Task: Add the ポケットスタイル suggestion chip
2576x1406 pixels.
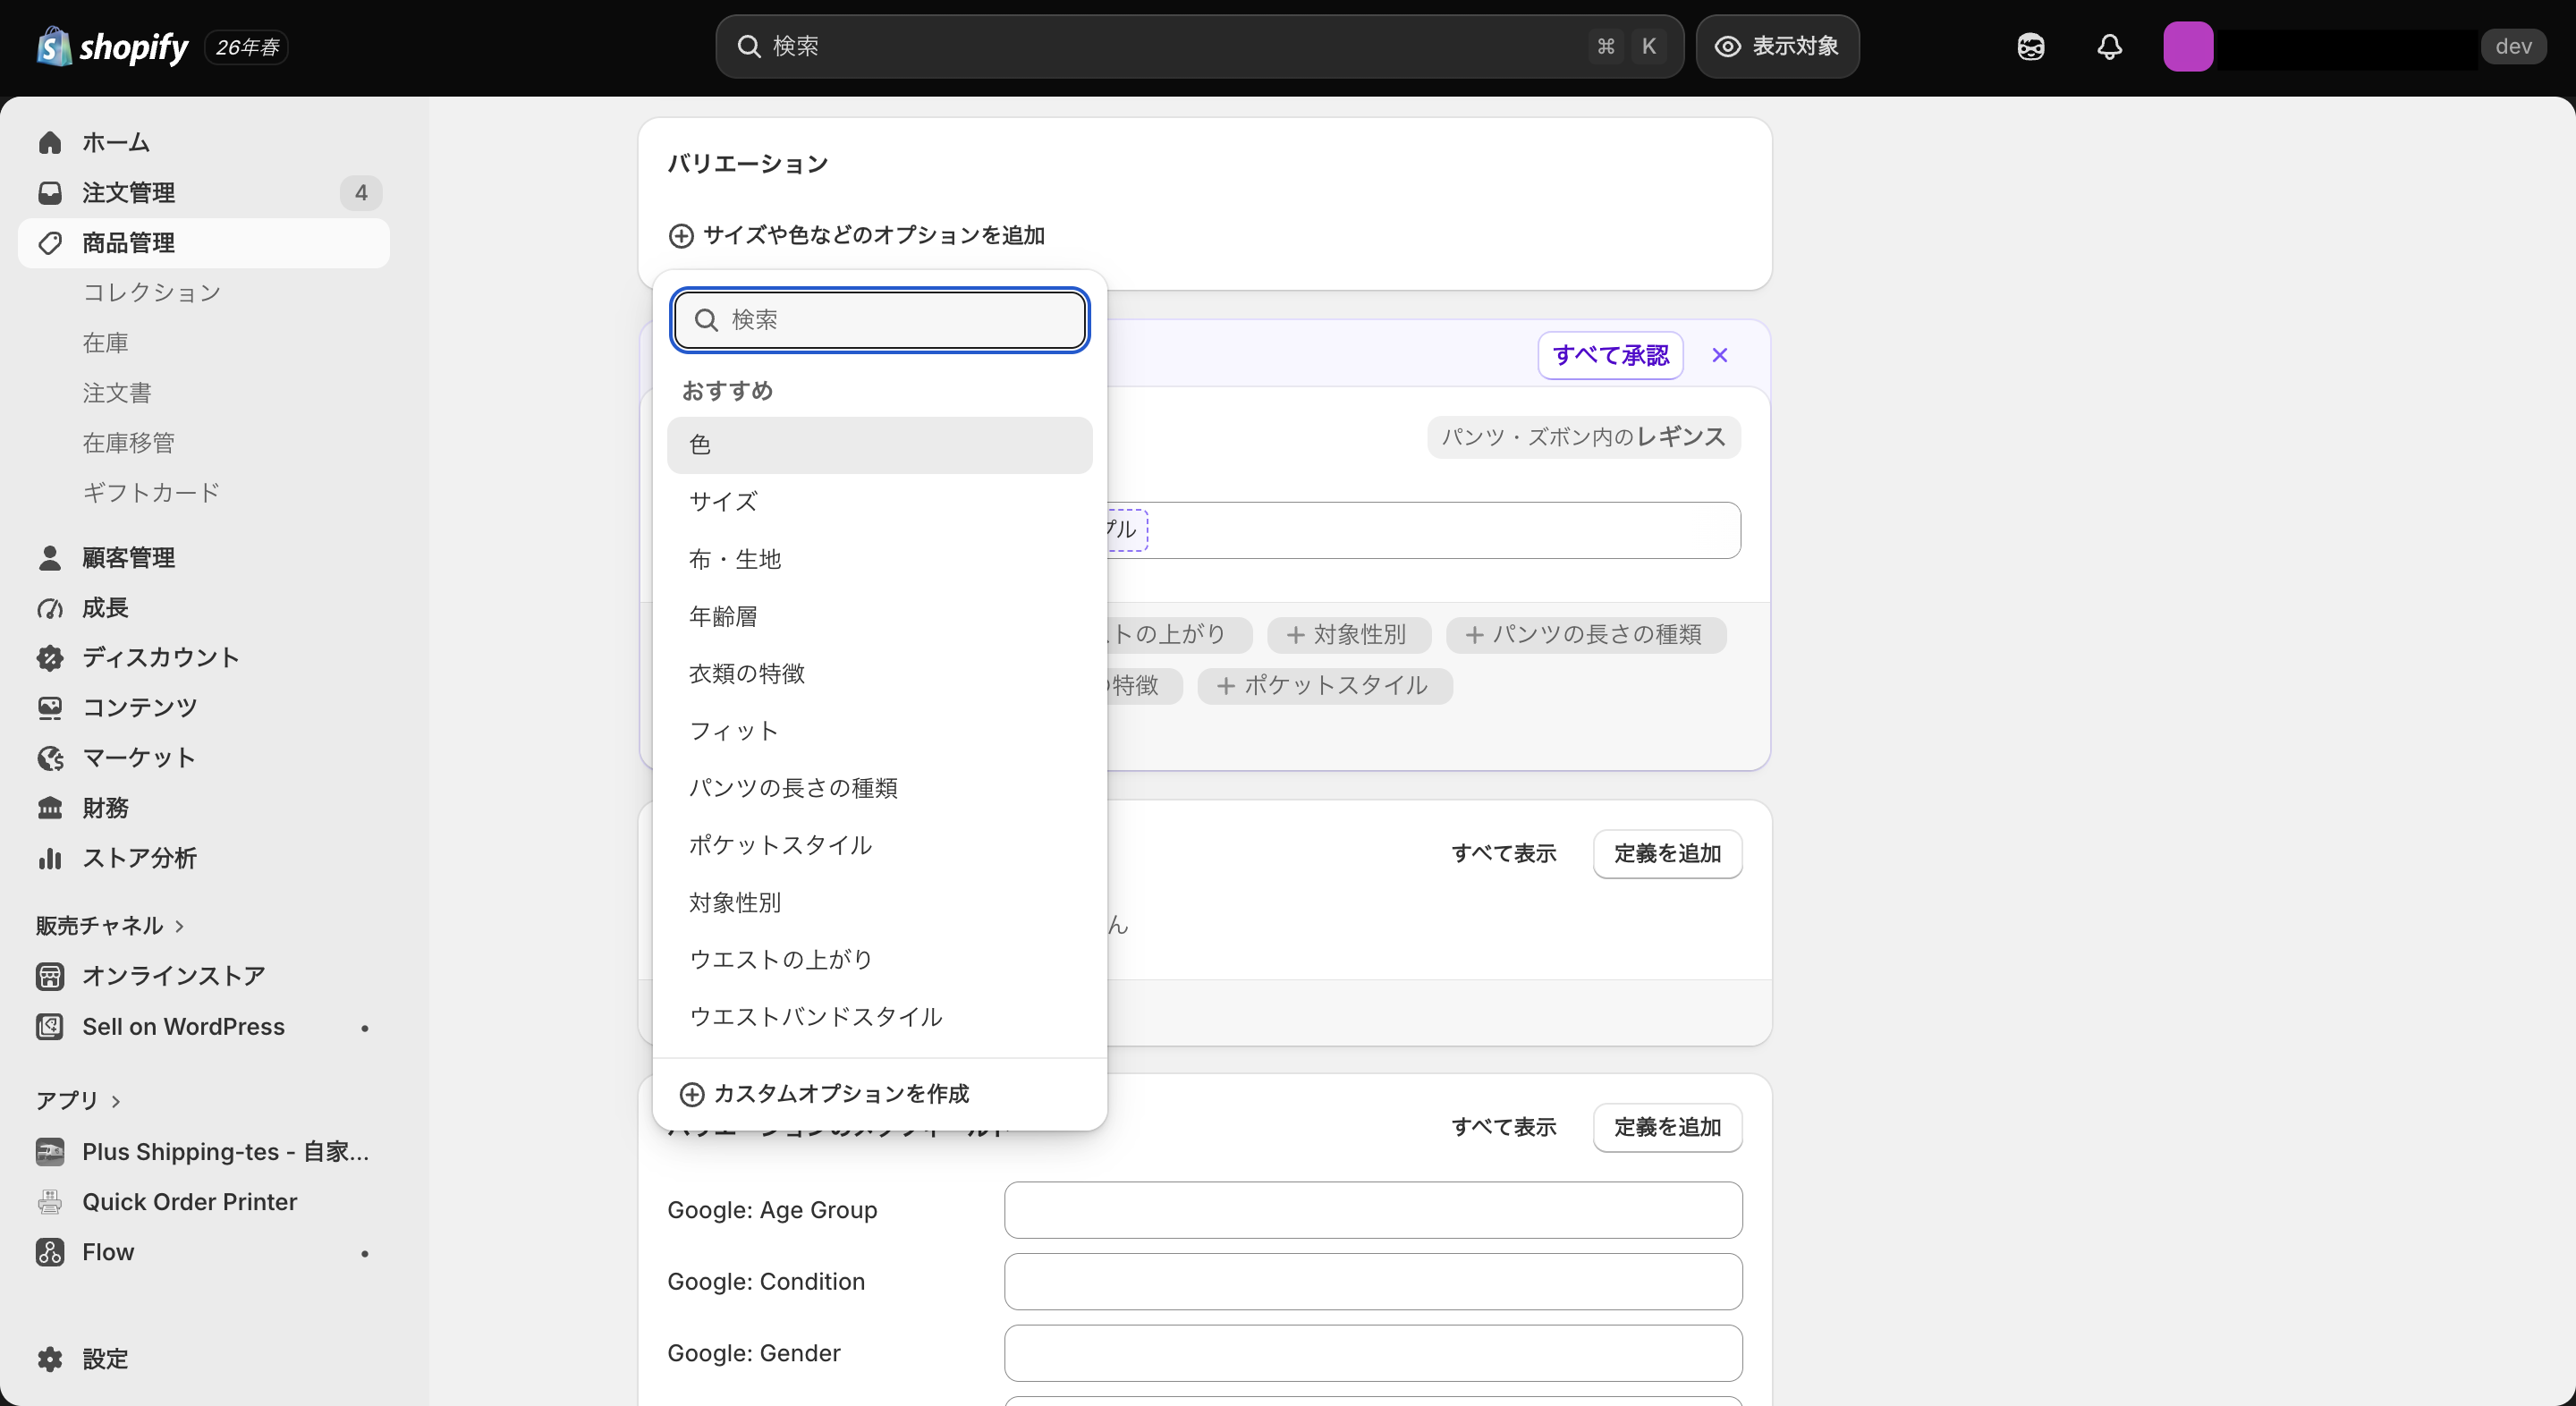Action: pyautogui.click(x=1324, y=685)
